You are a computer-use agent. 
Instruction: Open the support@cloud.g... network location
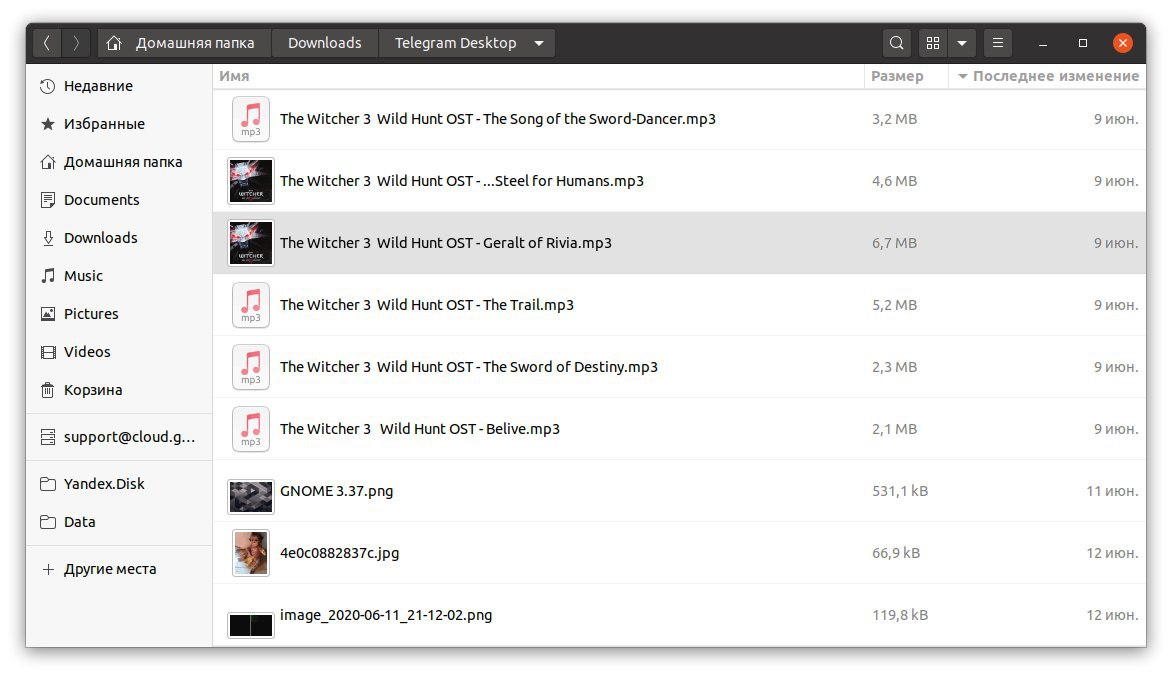[120, 437]
